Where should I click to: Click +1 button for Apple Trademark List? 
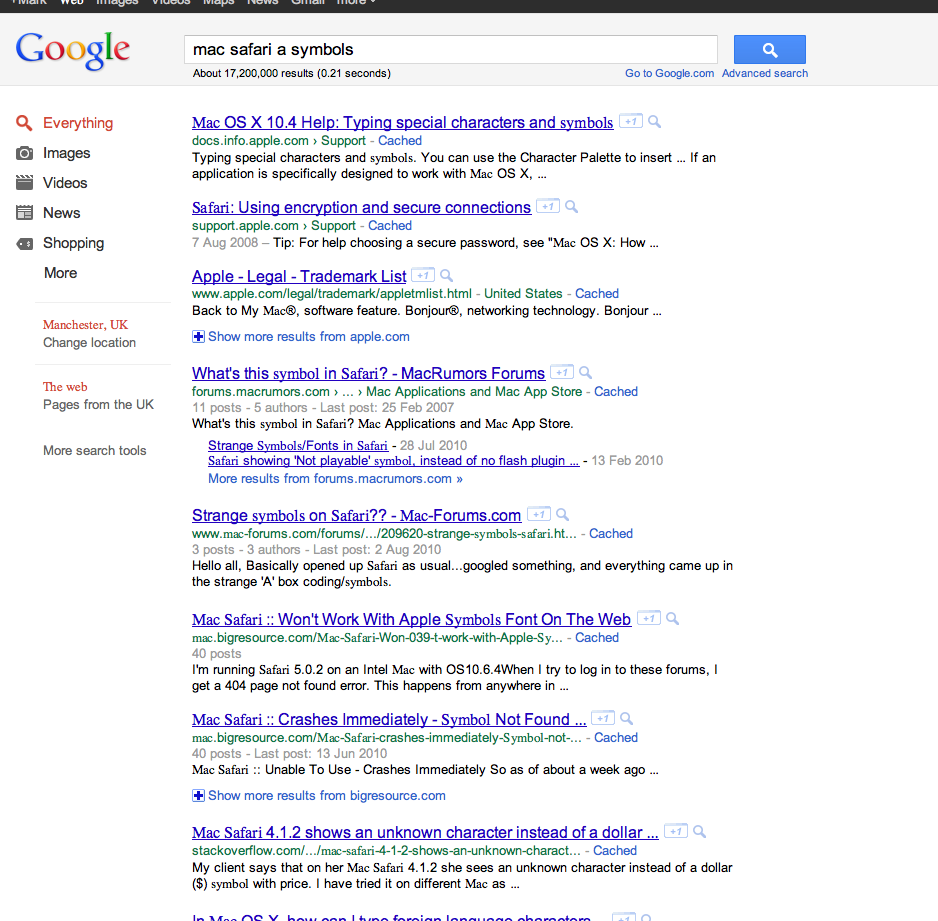[x=424, y=275]
